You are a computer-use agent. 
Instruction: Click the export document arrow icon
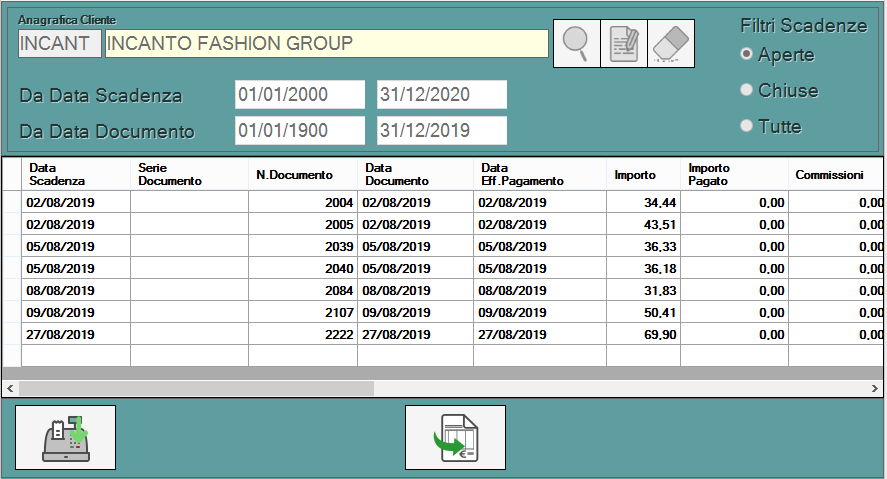(x=455, y=438)
